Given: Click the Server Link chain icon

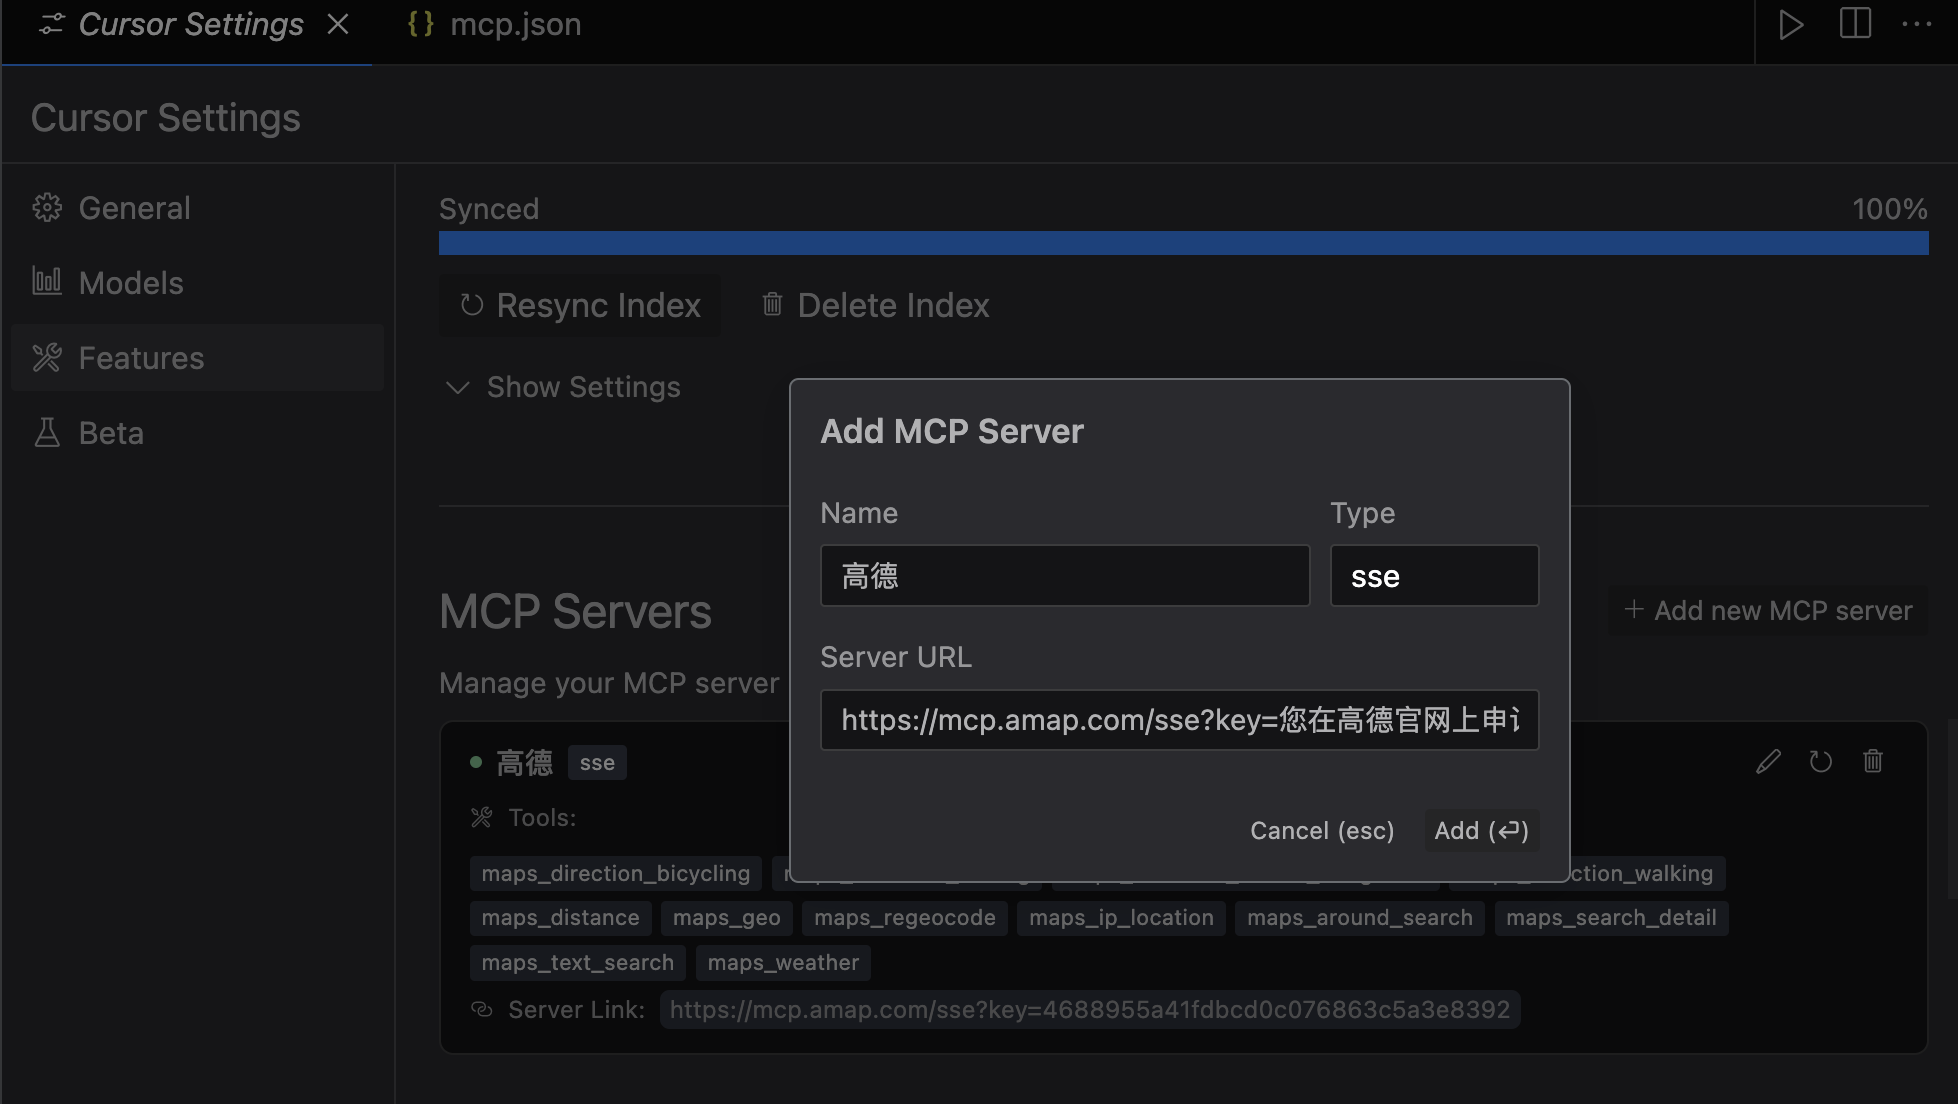Looking at the screenshot, I should 482,1010.
